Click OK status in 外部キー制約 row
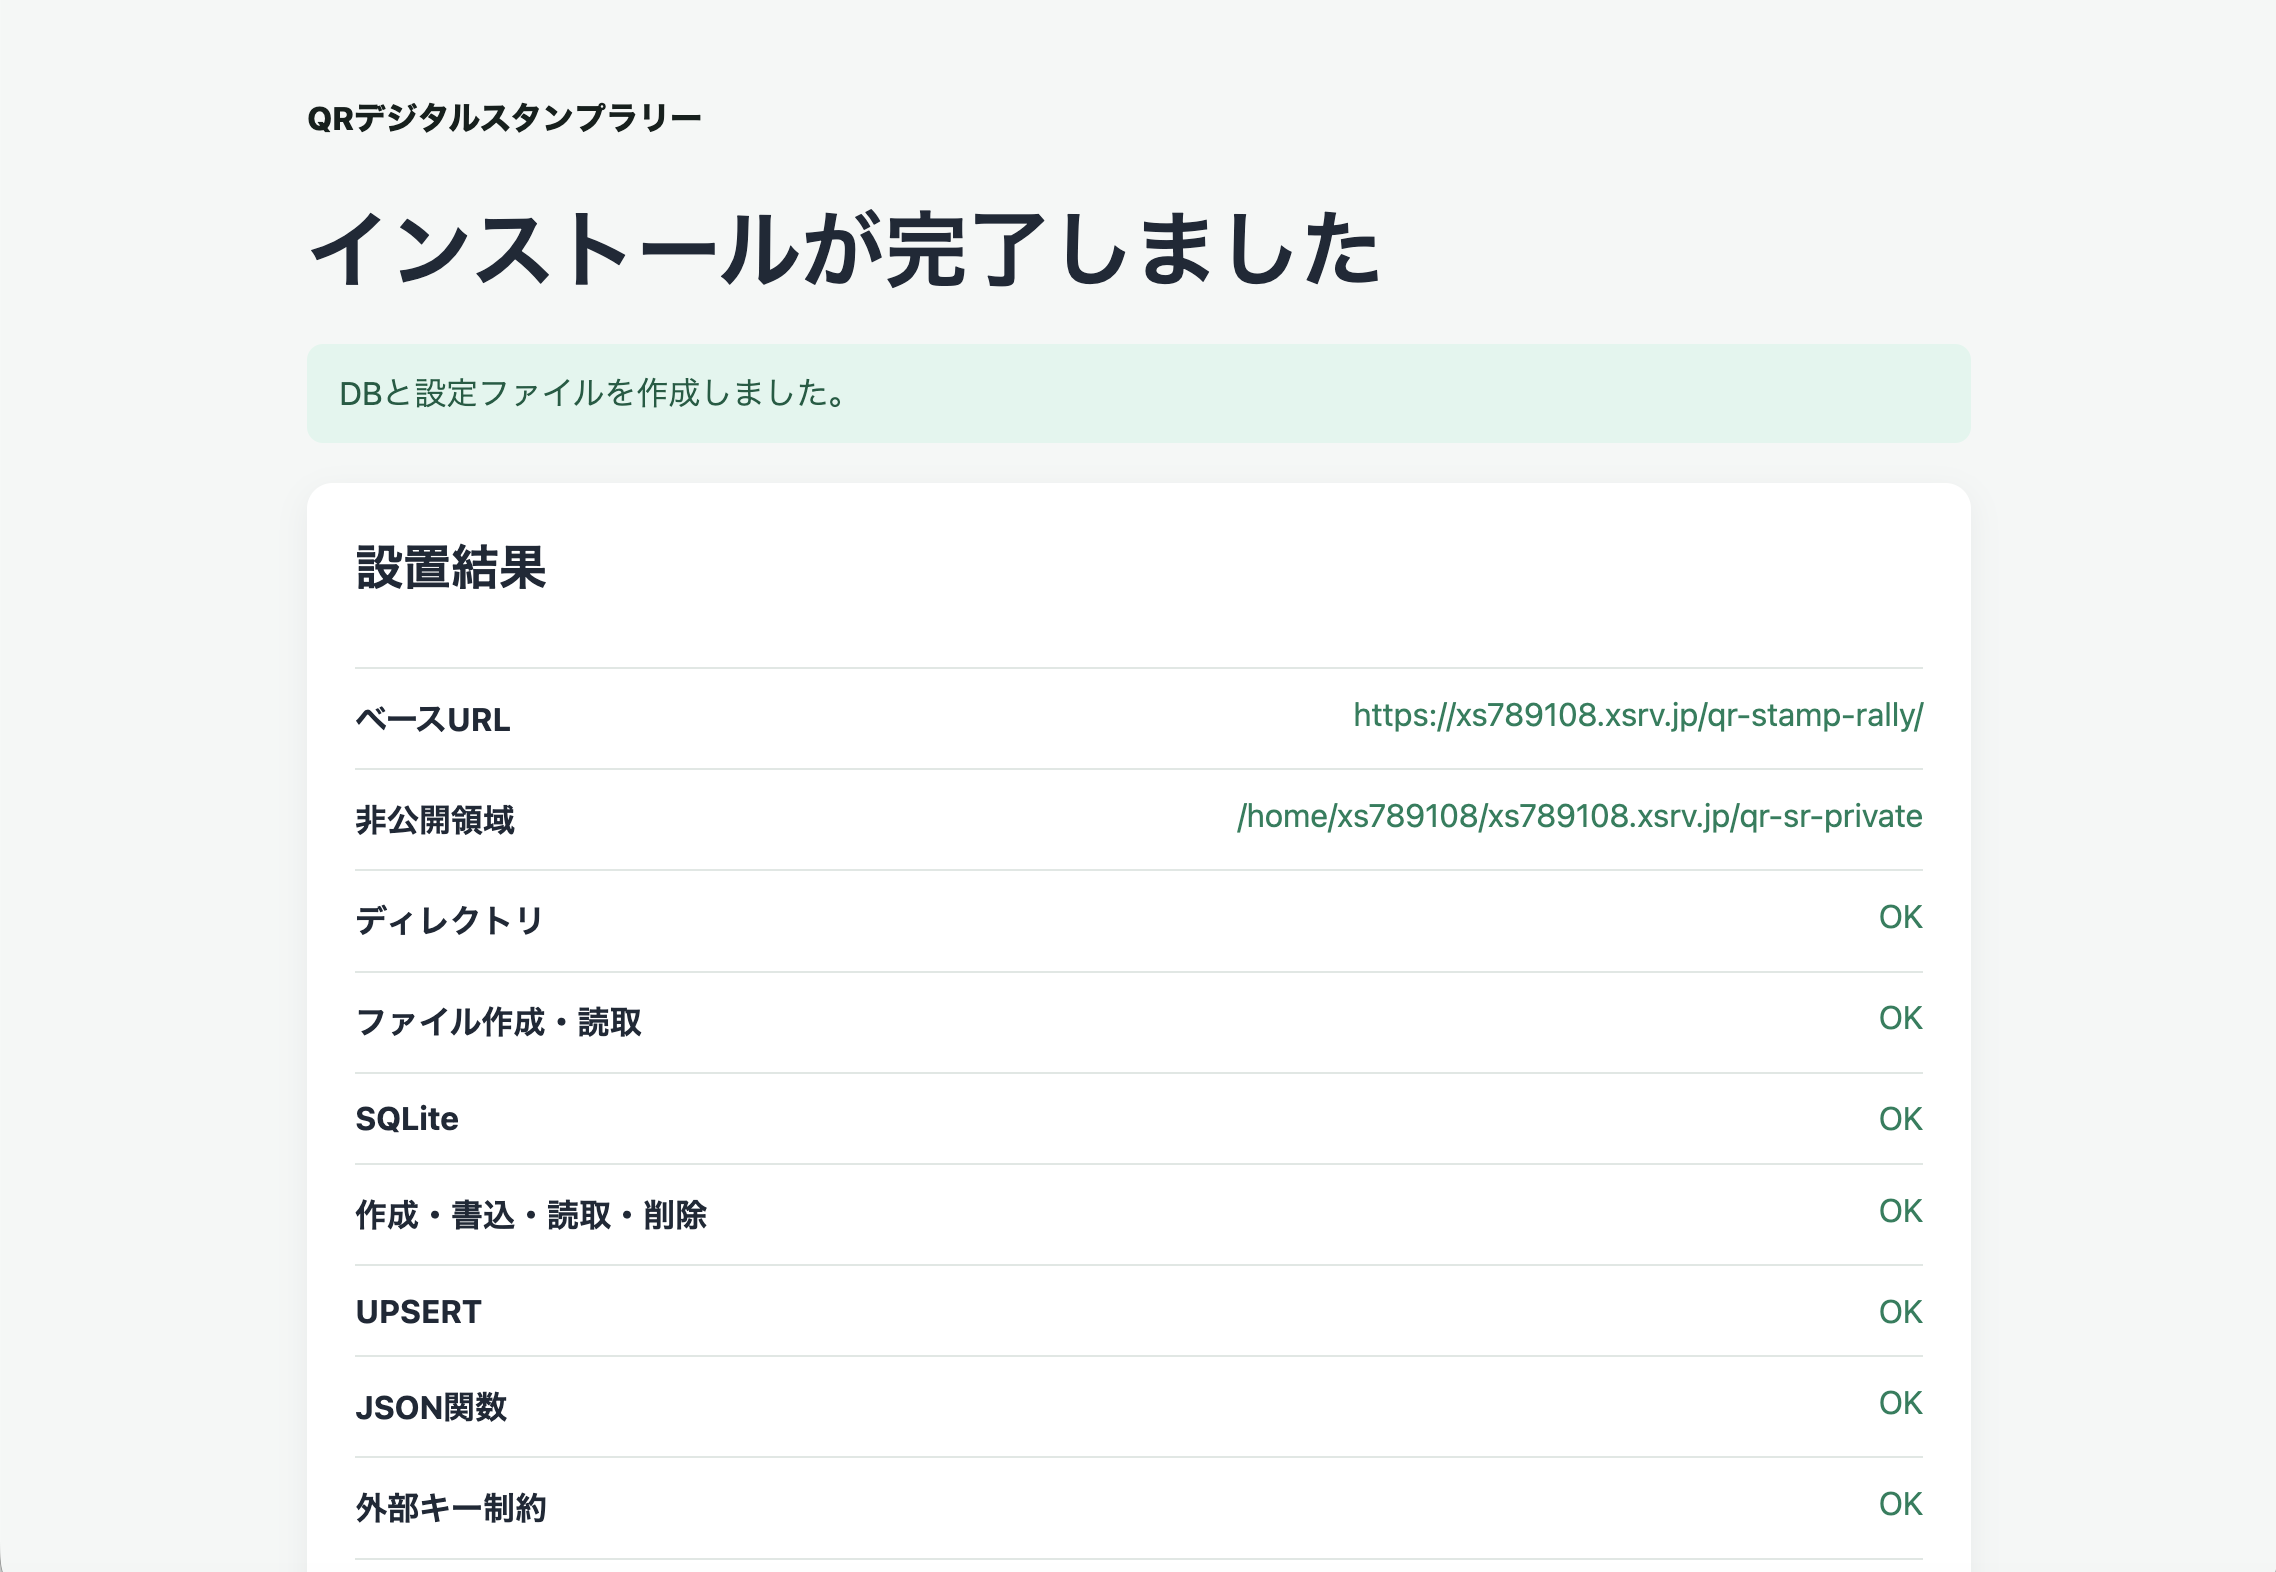Image resolution: width=2276 pixels, height=1572 pixels. click(1900, 1504)
